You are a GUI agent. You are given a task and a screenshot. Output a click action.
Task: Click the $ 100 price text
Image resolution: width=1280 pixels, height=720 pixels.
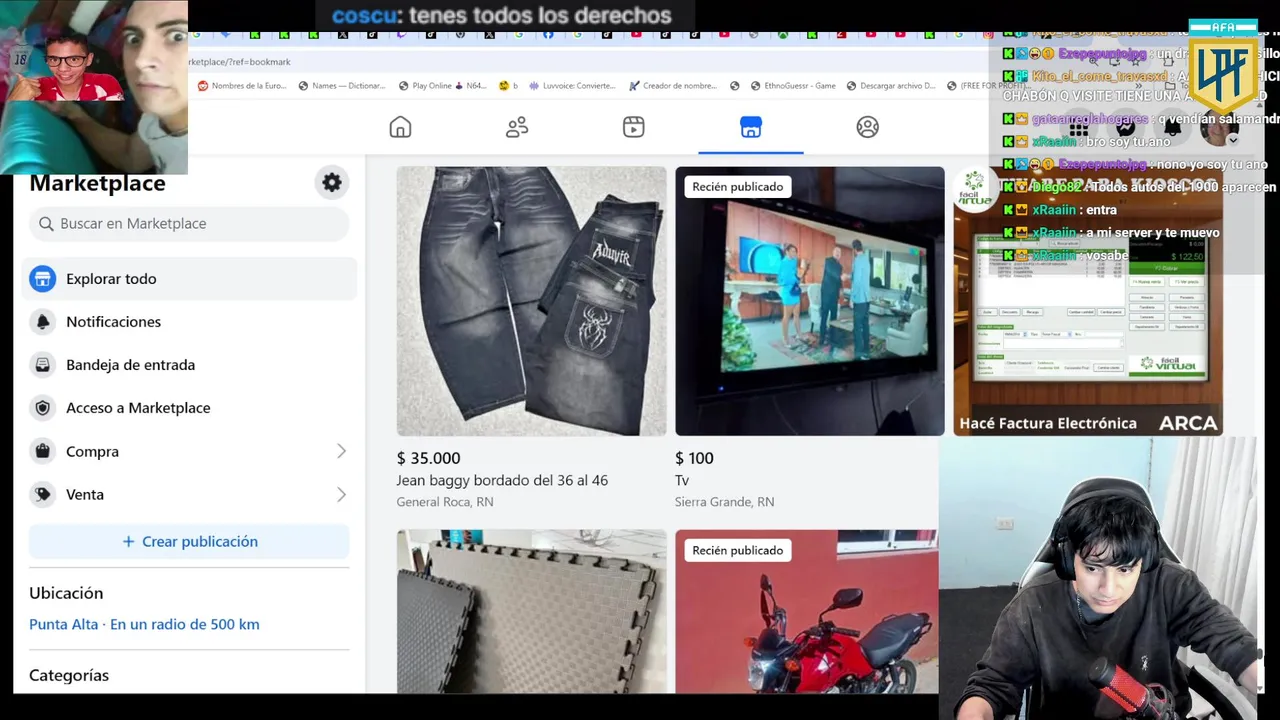[x=694, y=458]
